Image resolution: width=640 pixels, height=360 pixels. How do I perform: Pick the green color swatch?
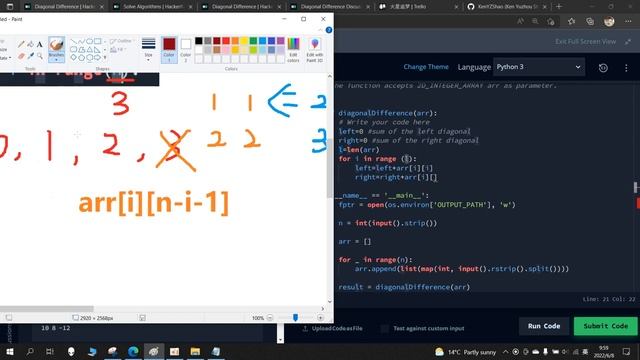pyautogui.click(x=253, y=41)
